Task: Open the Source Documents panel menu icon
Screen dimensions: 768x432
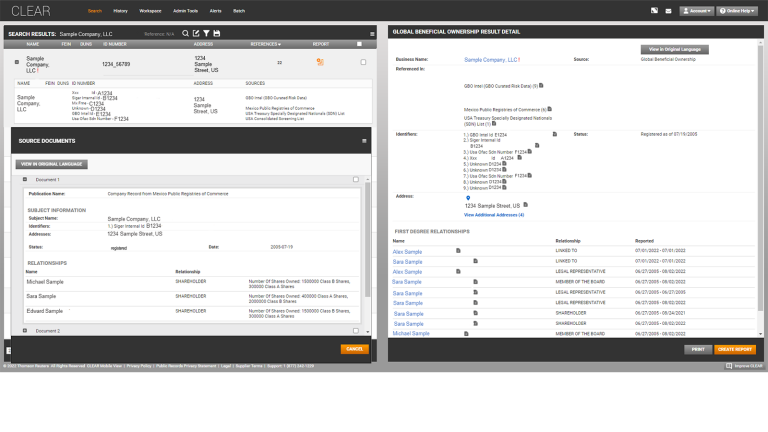Action: [364, 141]
